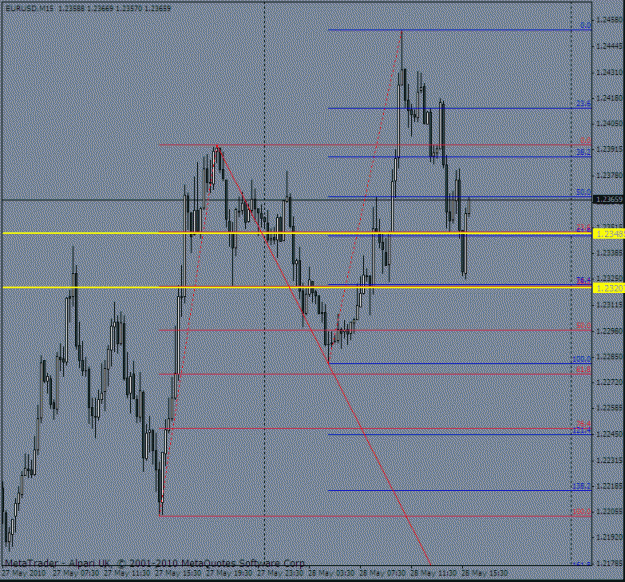Click the blue Fibonacci 100.0 level label
The height and width of the screenshot is (582, 625).
pos(582,359)
